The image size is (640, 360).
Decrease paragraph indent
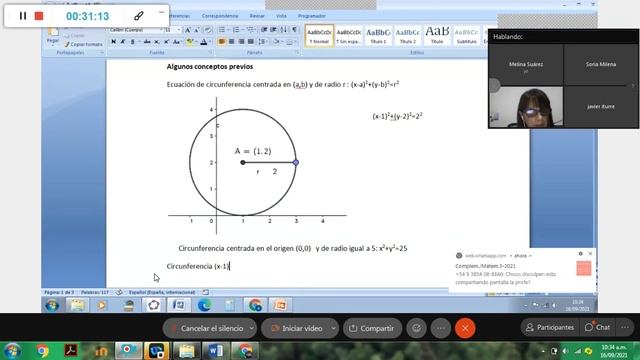(264, 30)
